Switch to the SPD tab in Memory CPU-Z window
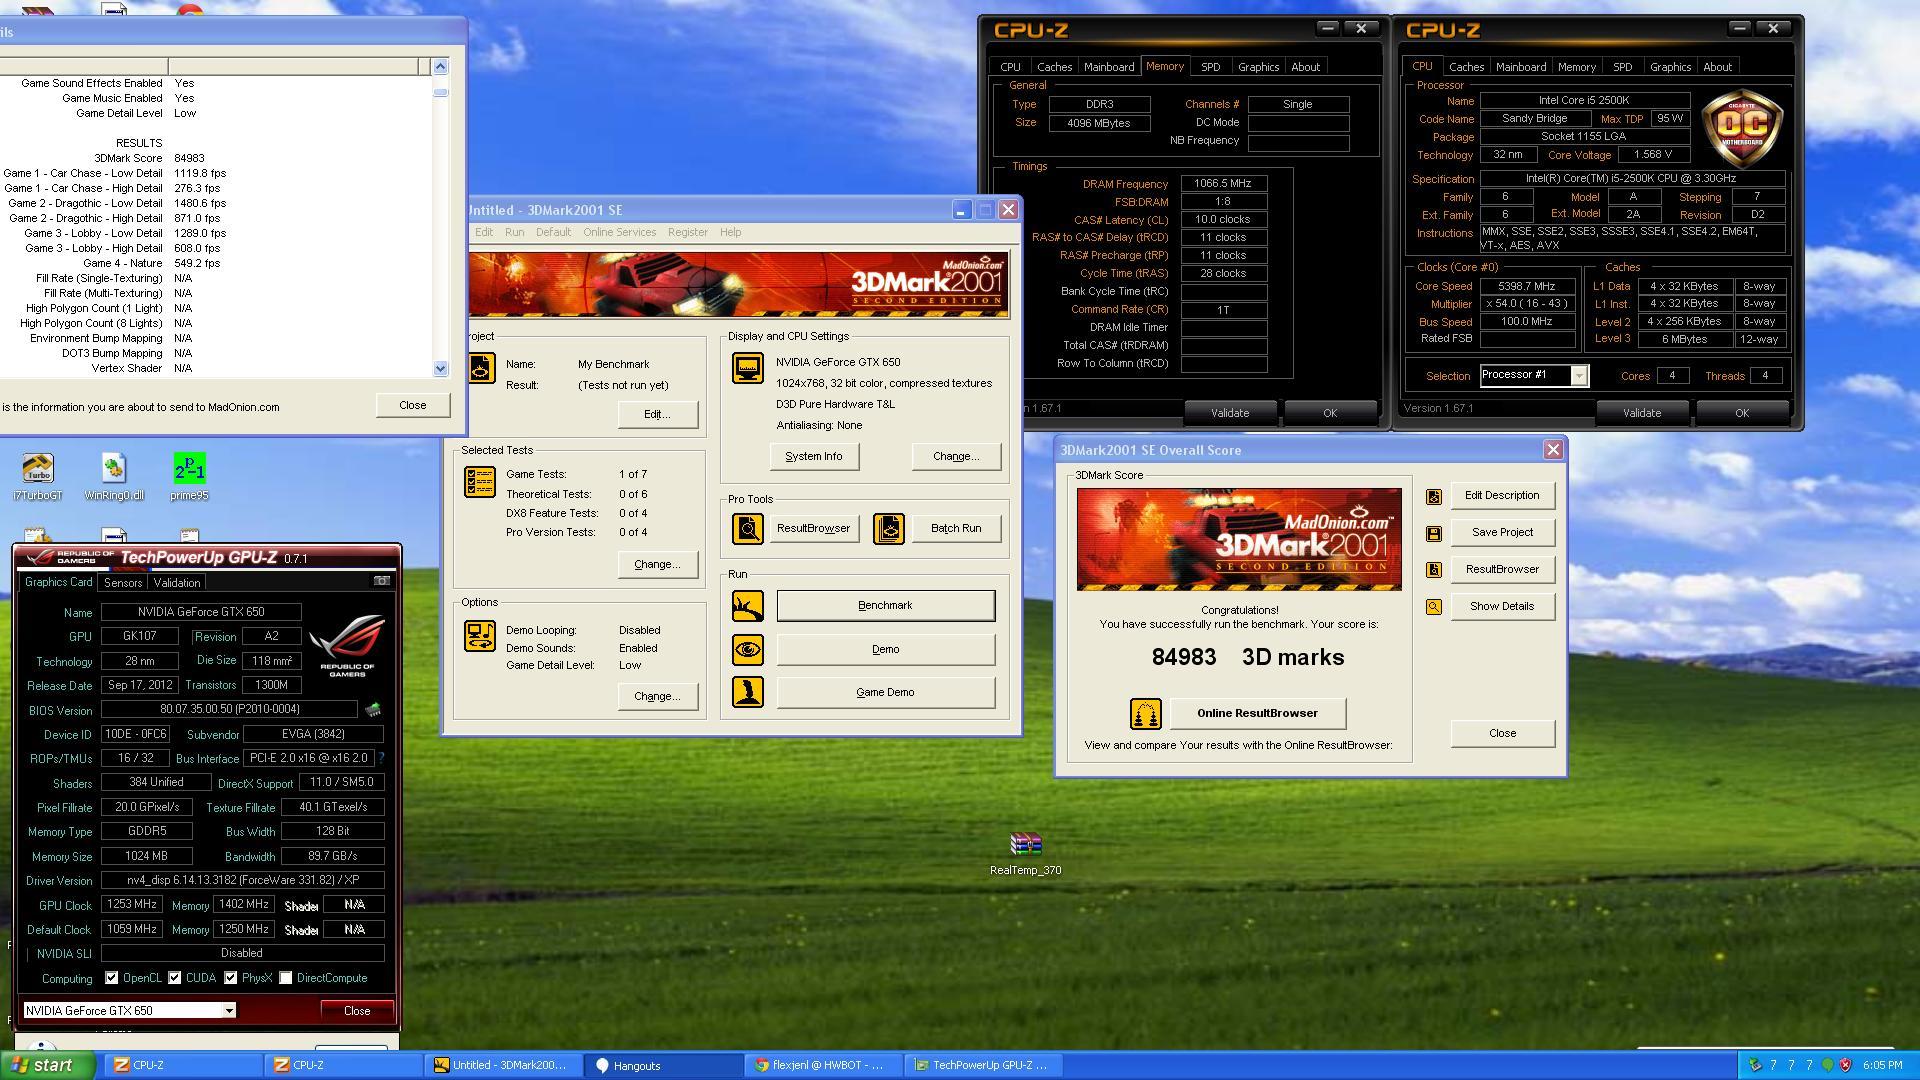Viewport: 1920px width, 1080px height. point(1210,67)
